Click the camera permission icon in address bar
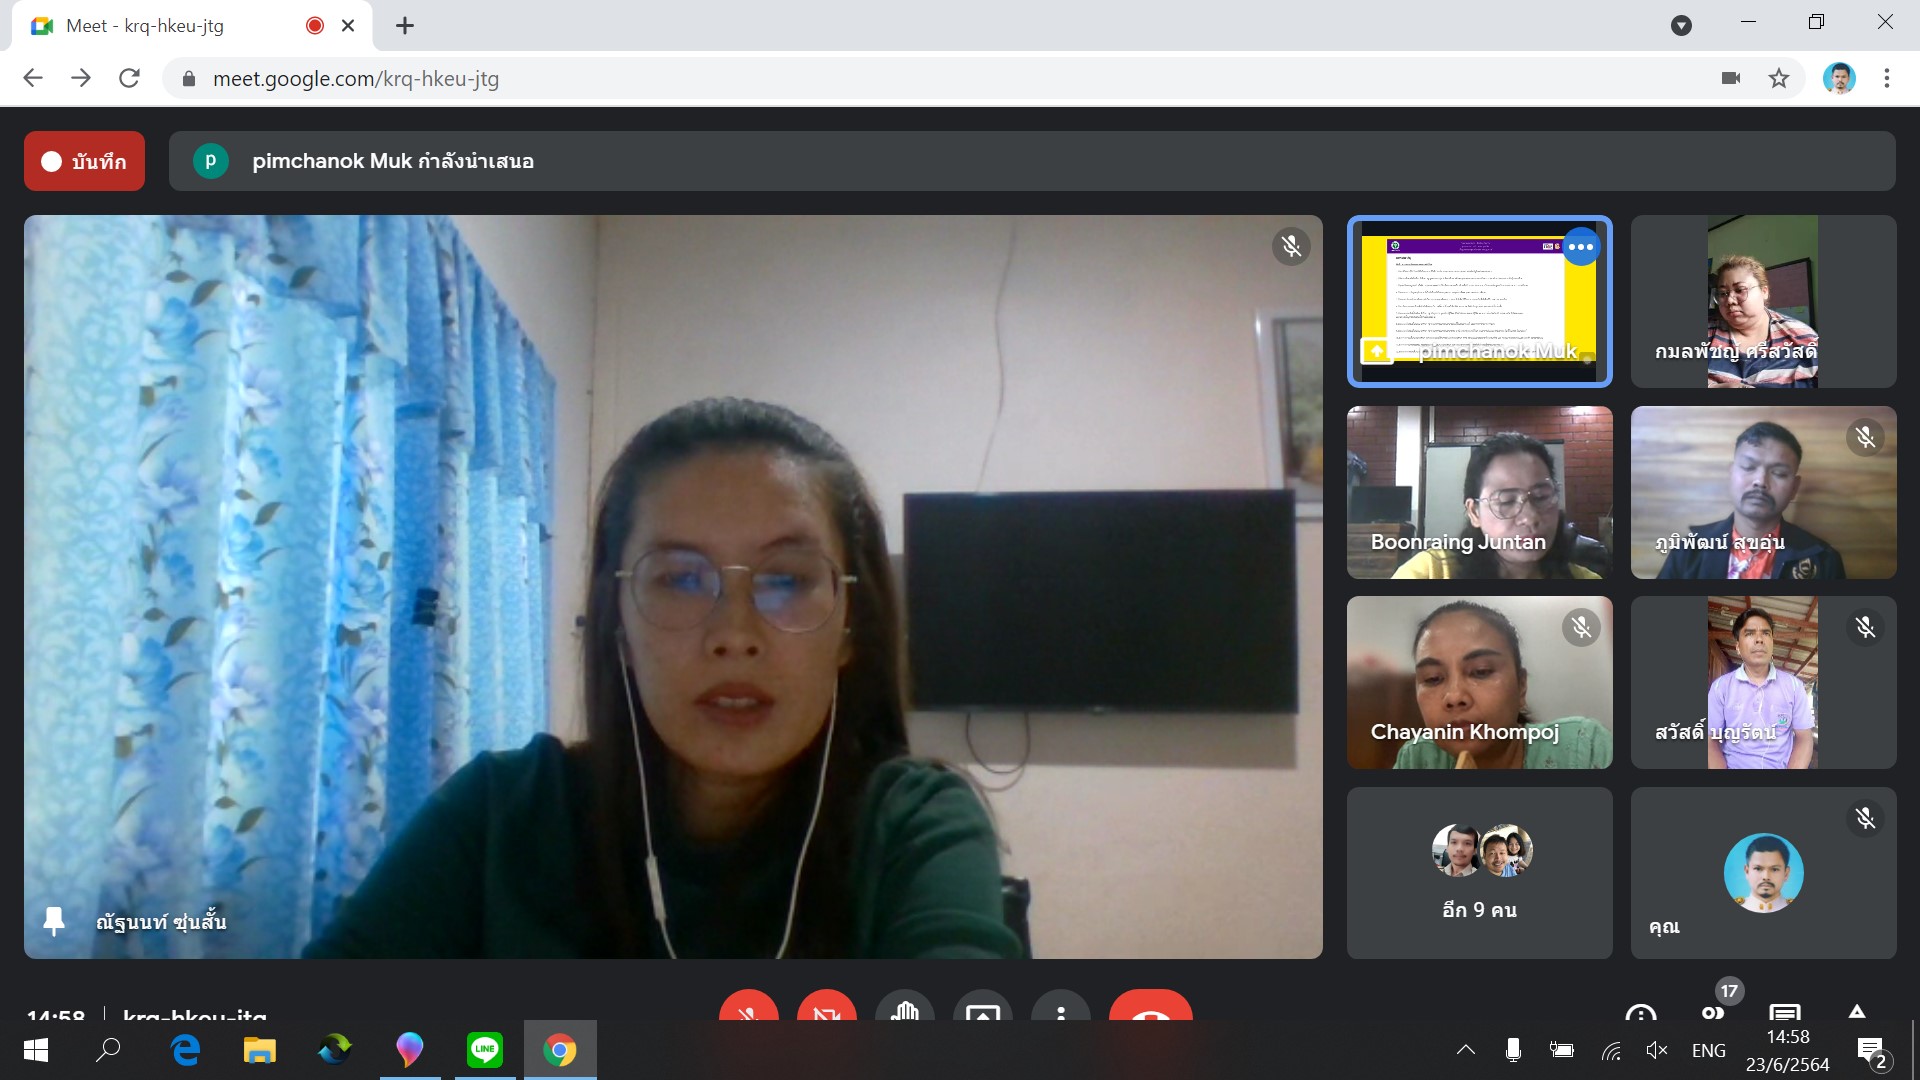Viewport: 1920px width, 1080px height. coord(1730,78)
